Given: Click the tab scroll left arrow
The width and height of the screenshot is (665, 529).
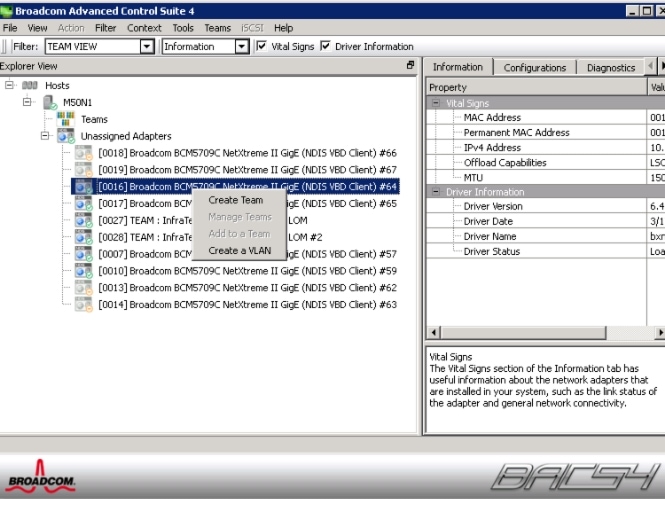Looking at the screenshot, I should (650, 66).
